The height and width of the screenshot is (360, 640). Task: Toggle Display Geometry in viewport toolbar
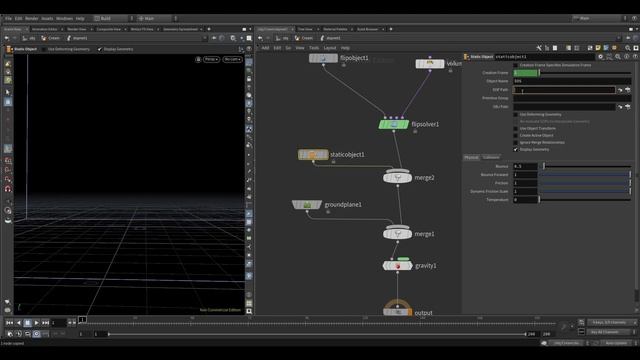(x=100, y=49)
